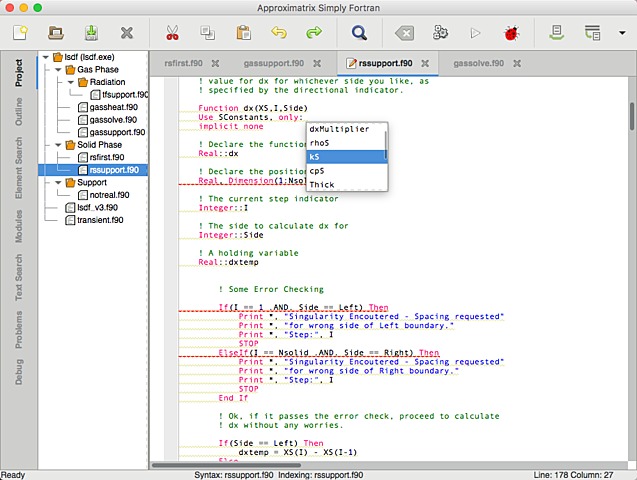Select gassheat.f90 in project tree

tap(108, 107)
